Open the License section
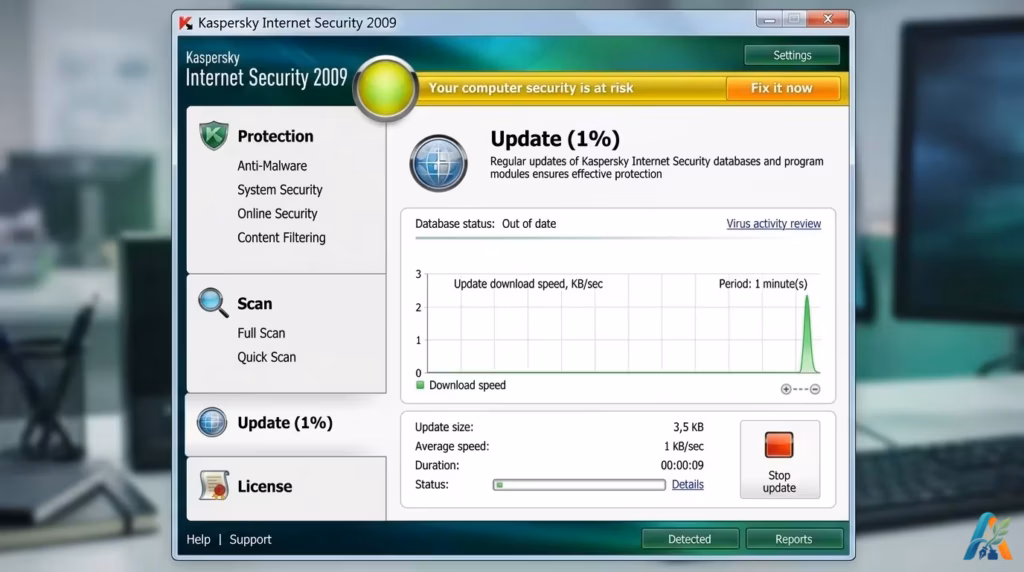Image resolution: width=1024 pixels, height=572 pixels. click(x=264, y=486)
